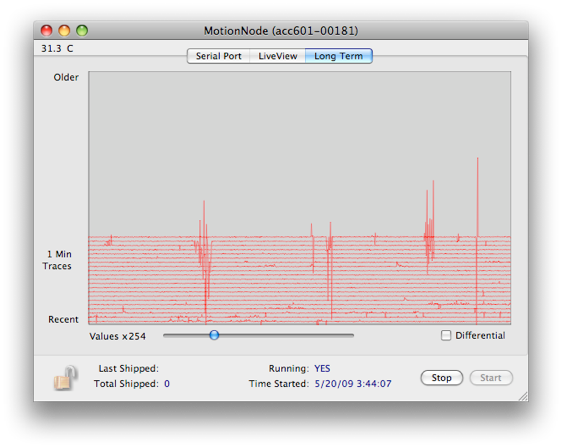Click the open padlock icon

pos(66,378)
